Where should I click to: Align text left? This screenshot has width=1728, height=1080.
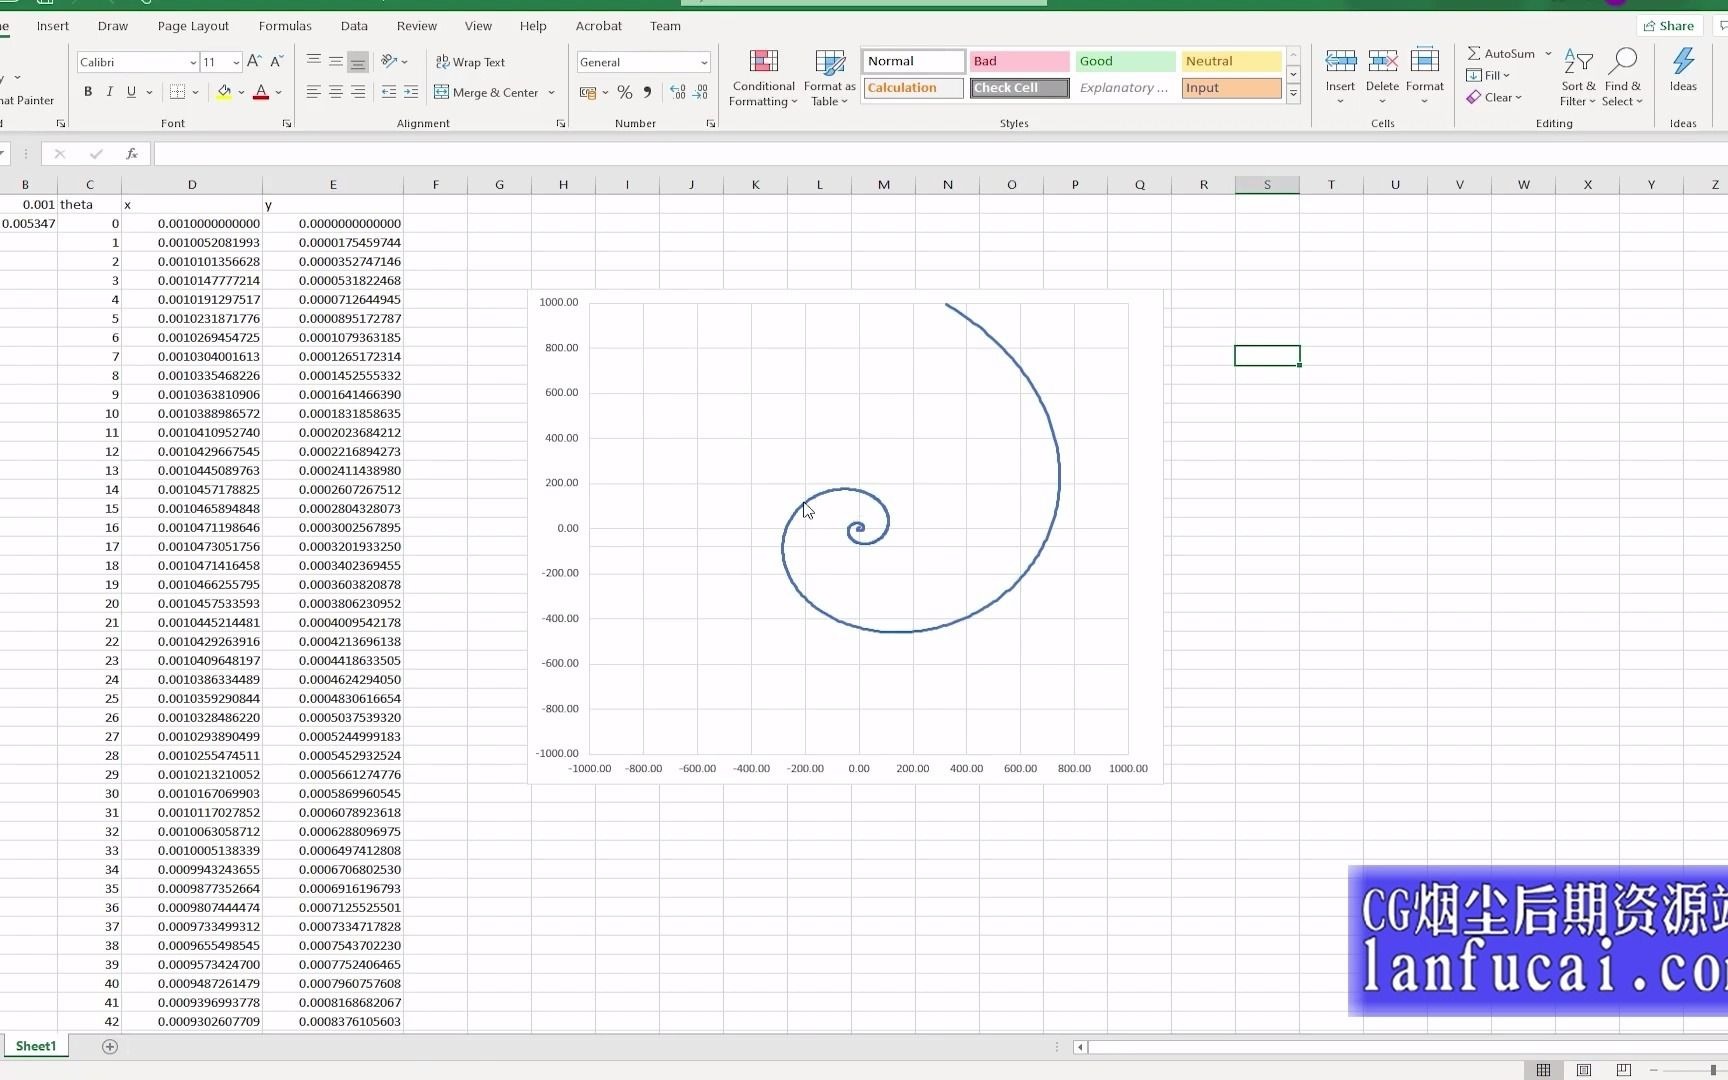(314, 92)
